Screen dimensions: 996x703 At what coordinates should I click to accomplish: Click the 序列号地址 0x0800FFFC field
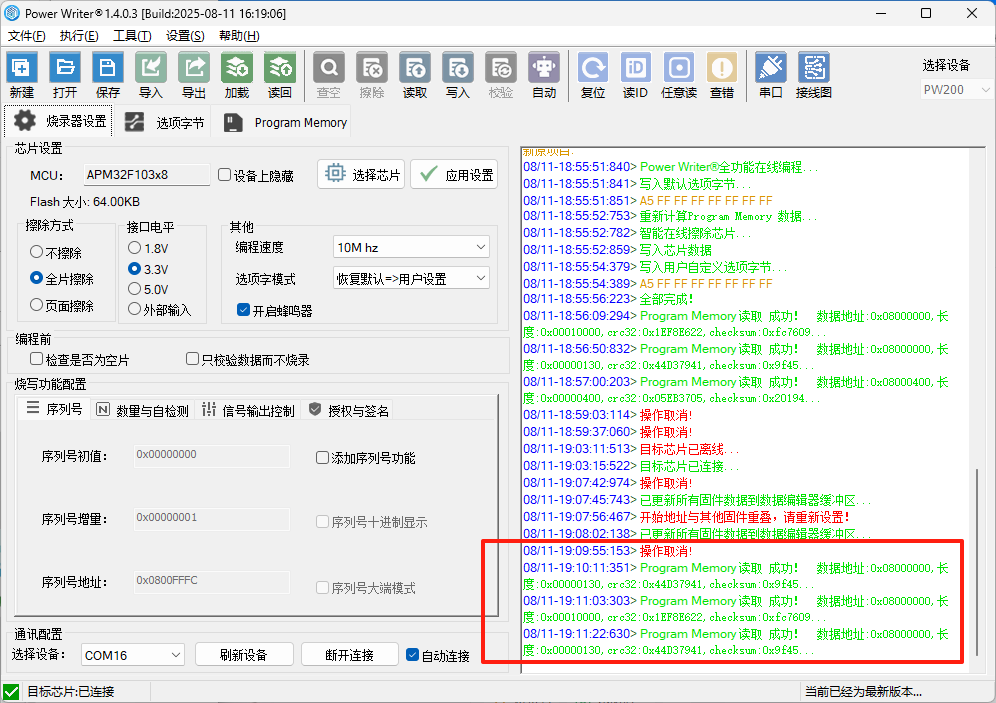click(x=212, y=581)
